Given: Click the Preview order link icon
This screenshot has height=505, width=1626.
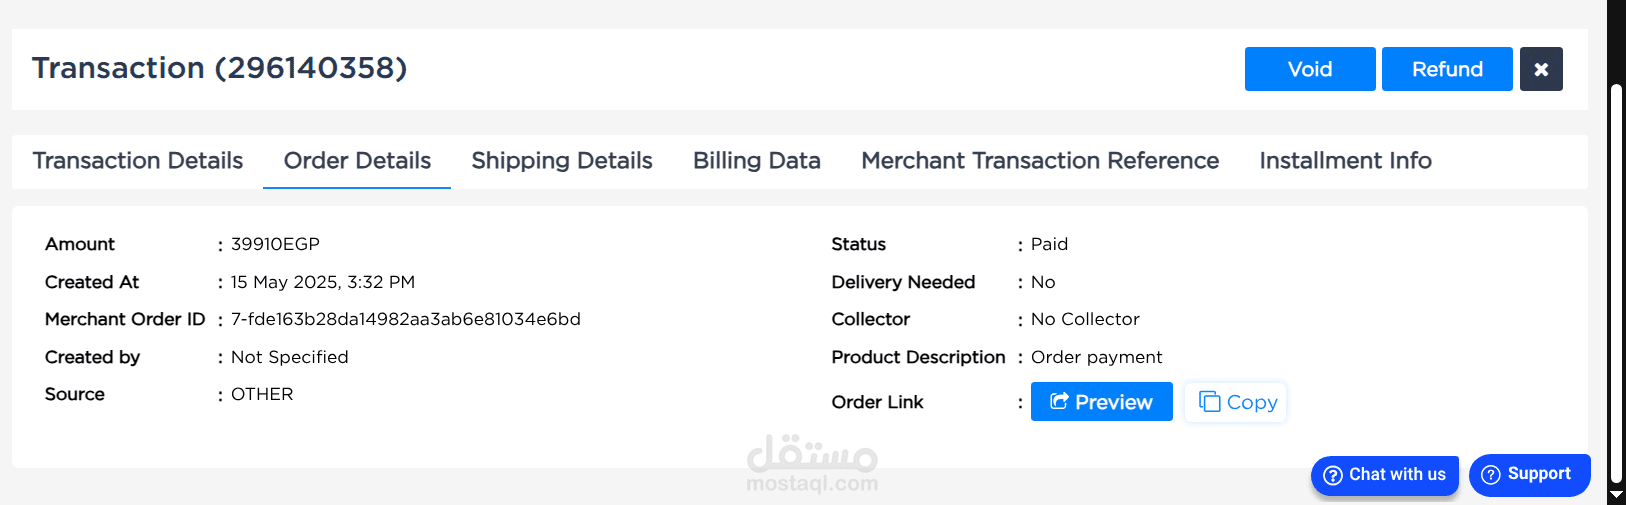Looking at the screenshot, I should 1060,402.
